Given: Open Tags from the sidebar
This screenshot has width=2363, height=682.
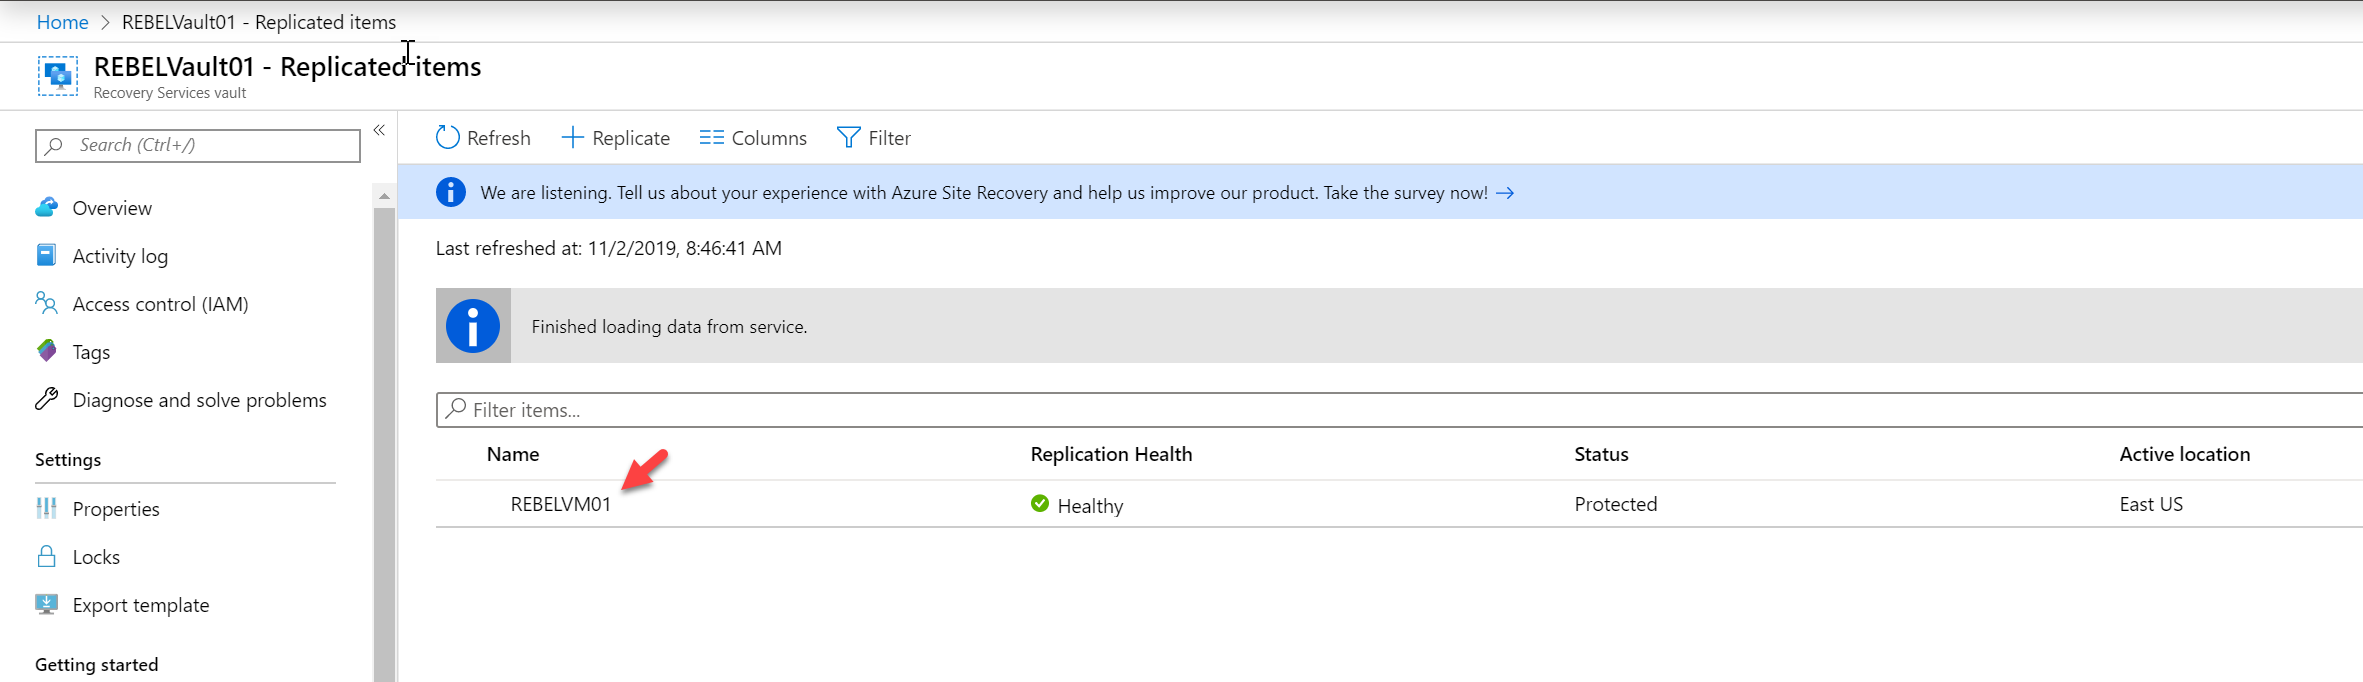Looking at the screenshot, I should 91,352.
